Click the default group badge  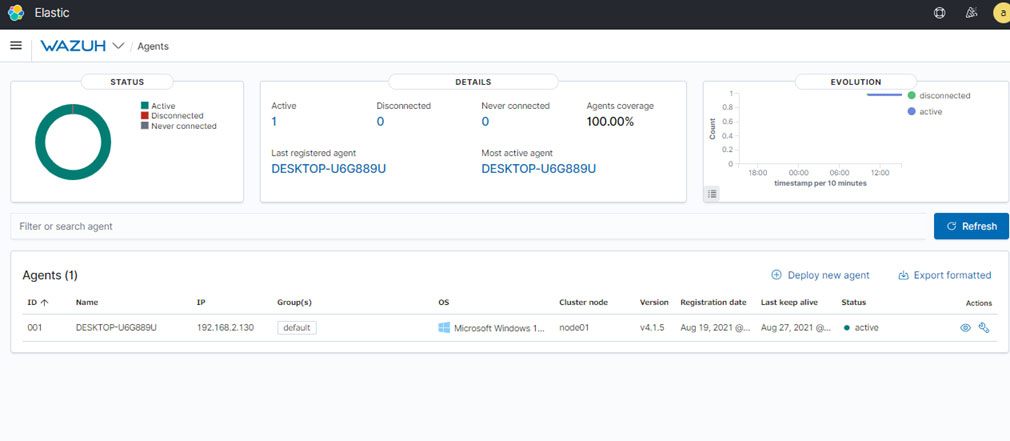coord(297,328)
